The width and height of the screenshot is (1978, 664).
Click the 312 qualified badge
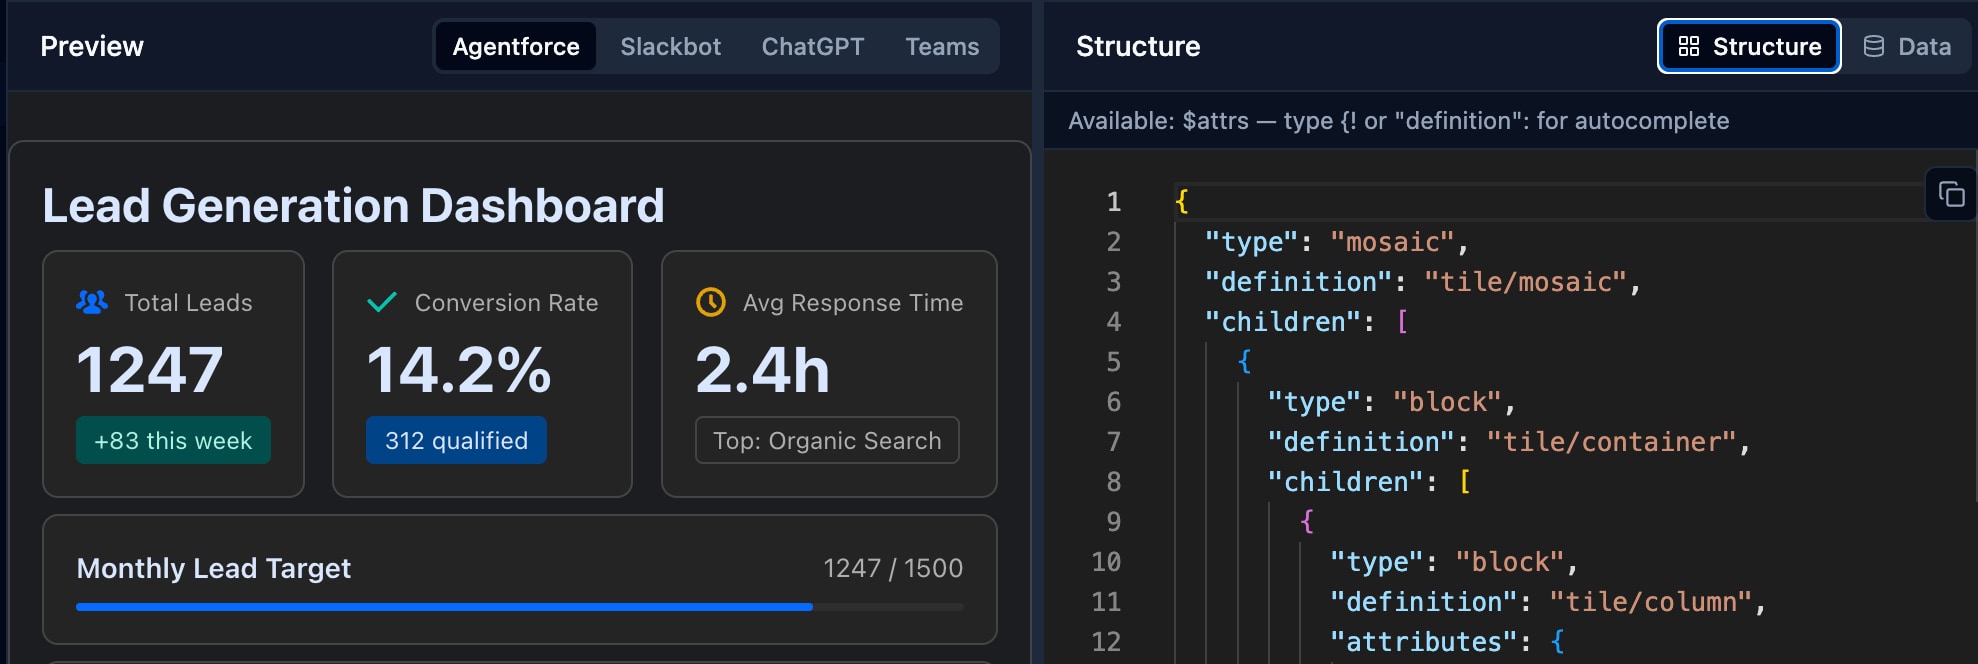tap(456, 440)
